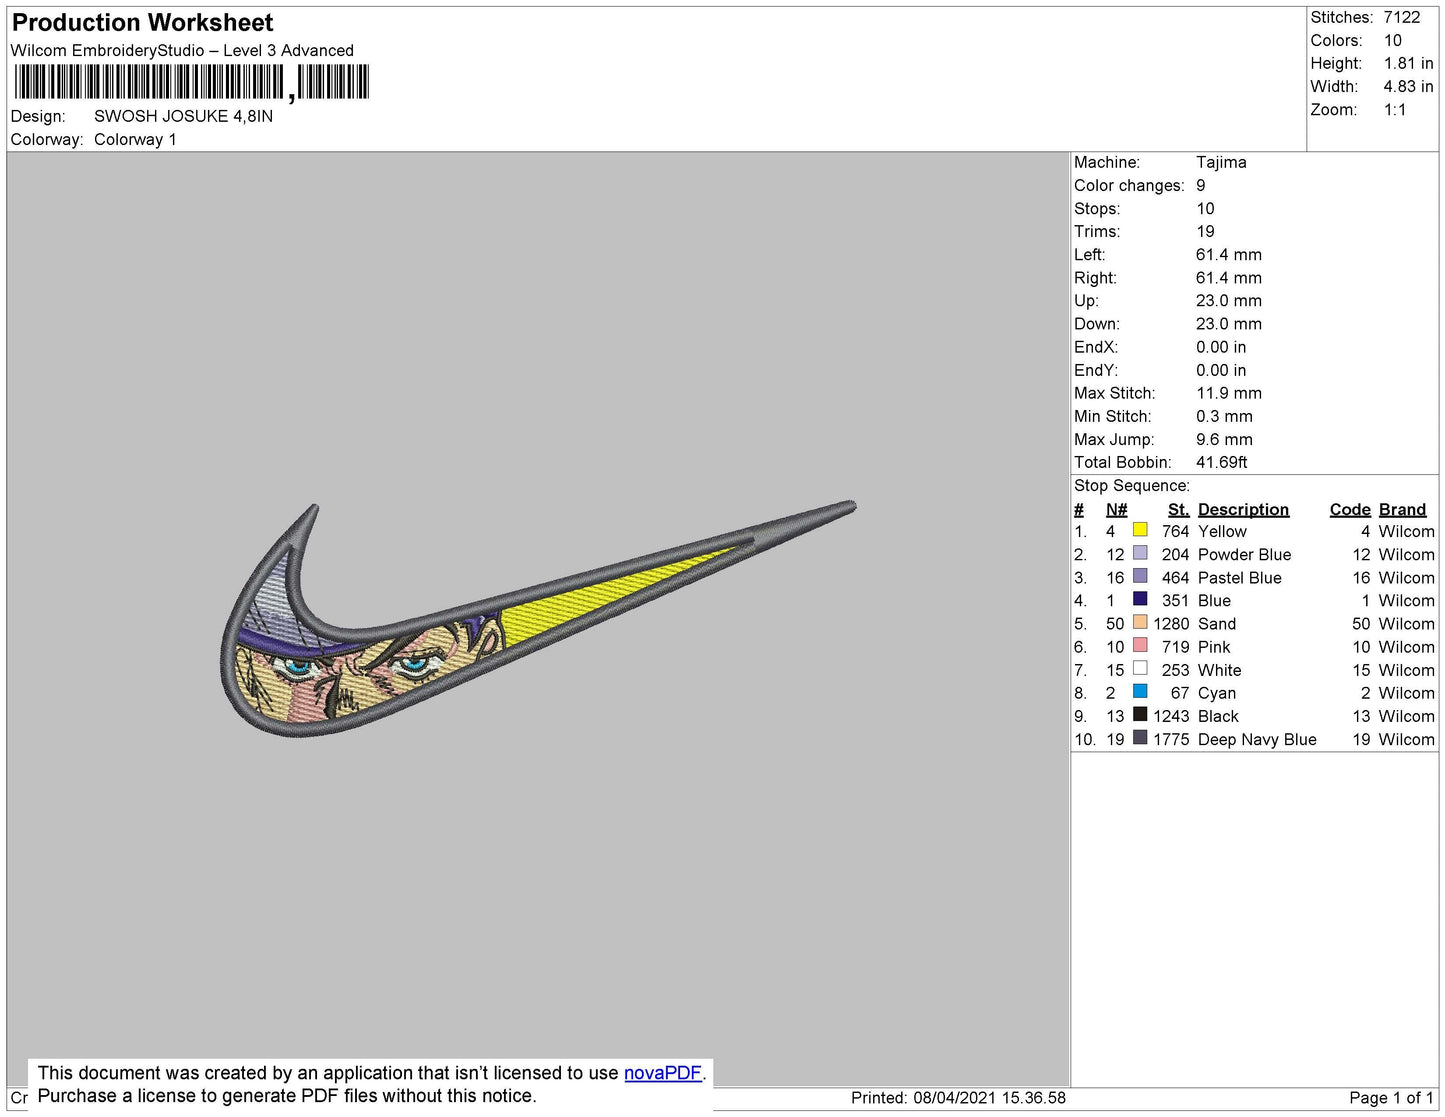
Task: Click the design name 'SWOSH JOSUKE 4,8IN'
Action: [x=183, y=116]
